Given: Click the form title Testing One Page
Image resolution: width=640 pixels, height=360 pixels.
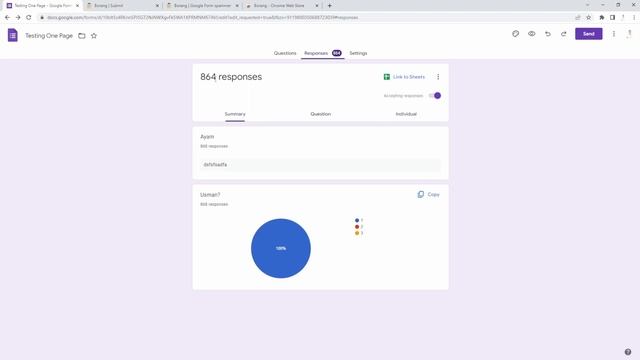Looking at the screenshot, I should coord(49,36).
